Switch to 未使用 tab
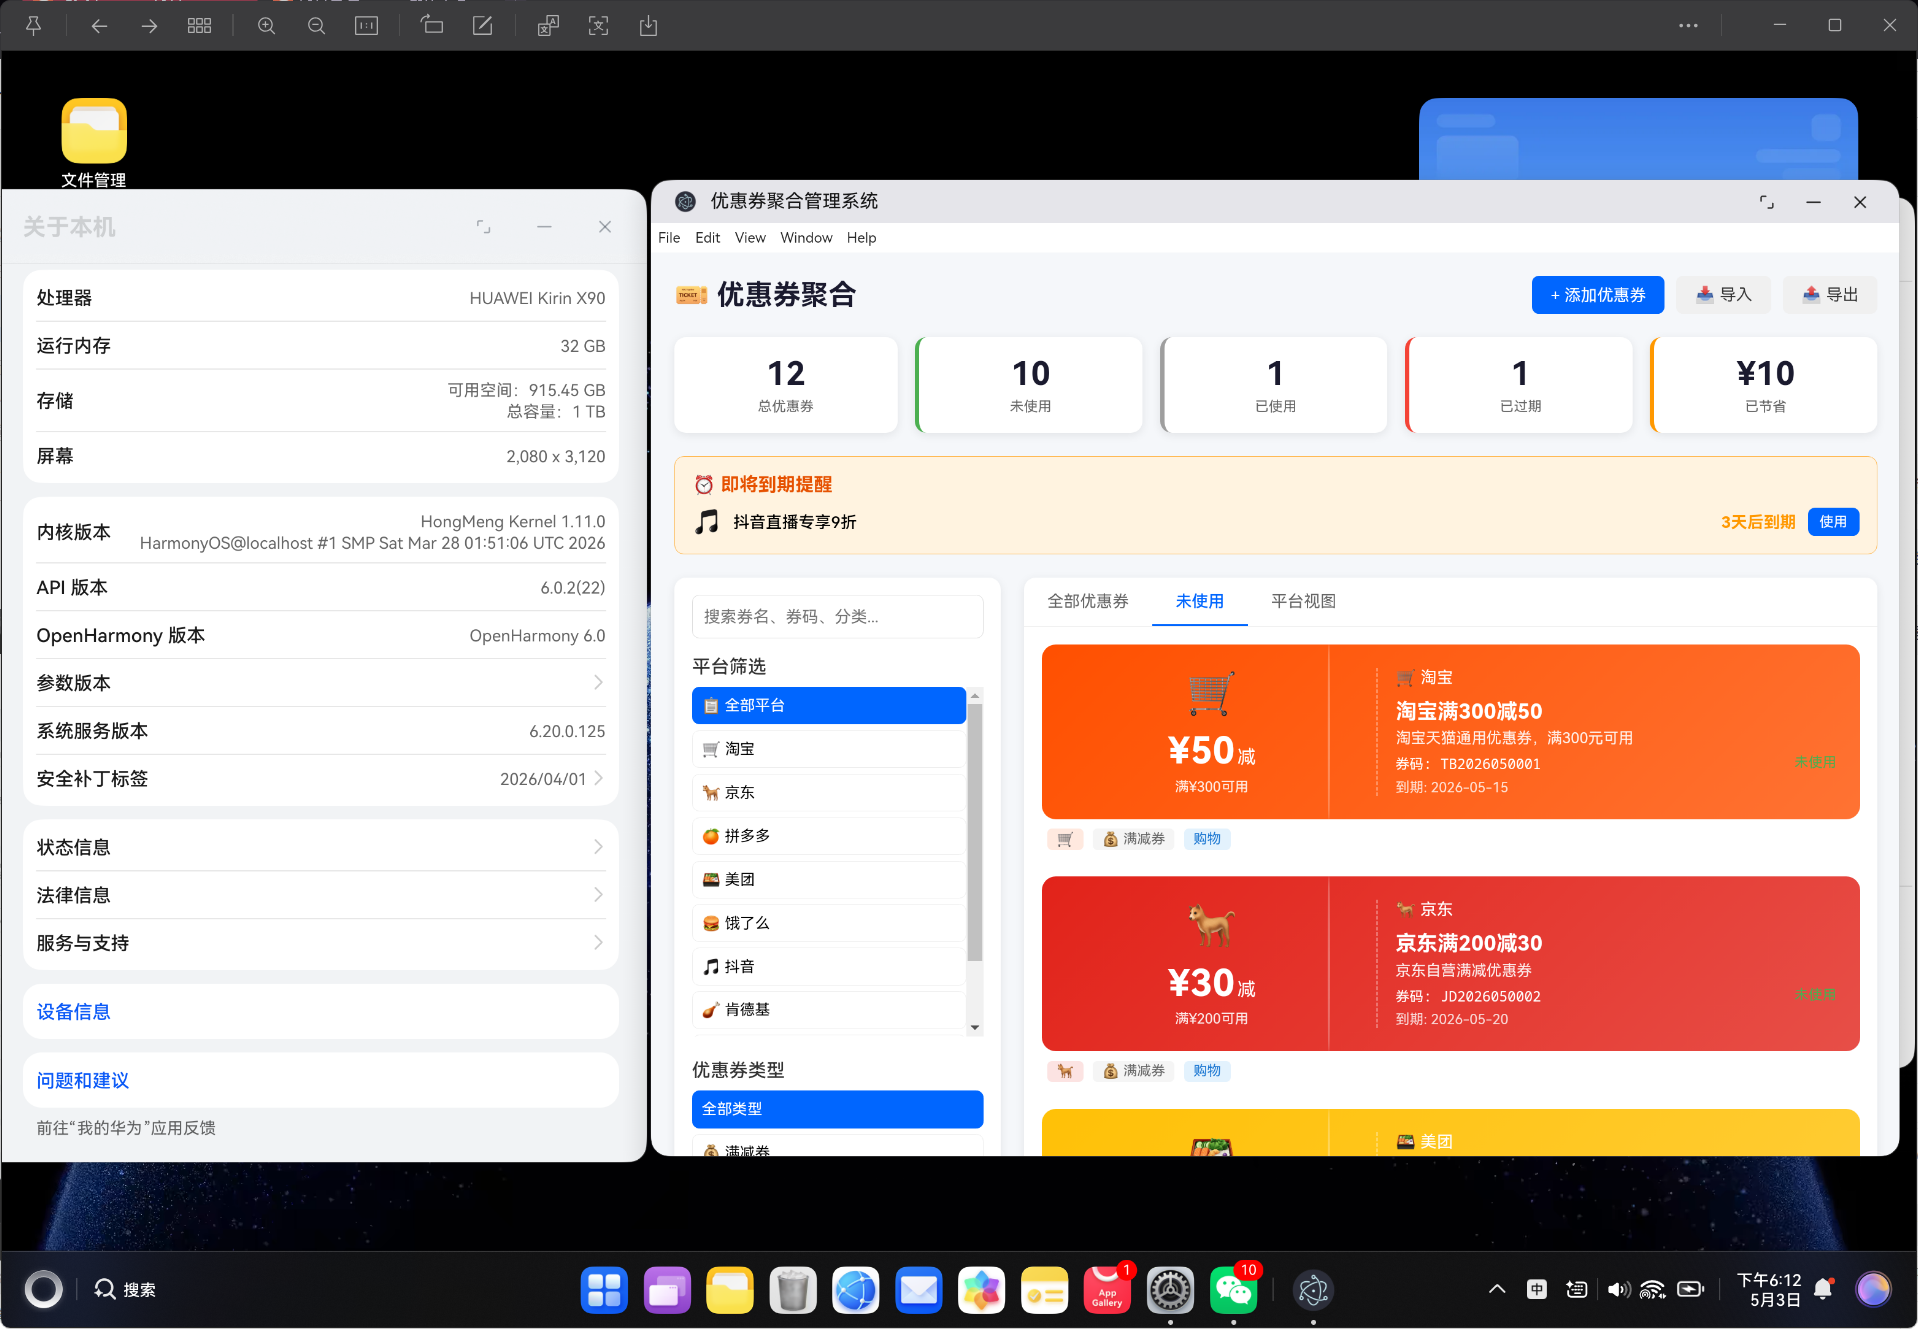 click(x=1200, y=601)
